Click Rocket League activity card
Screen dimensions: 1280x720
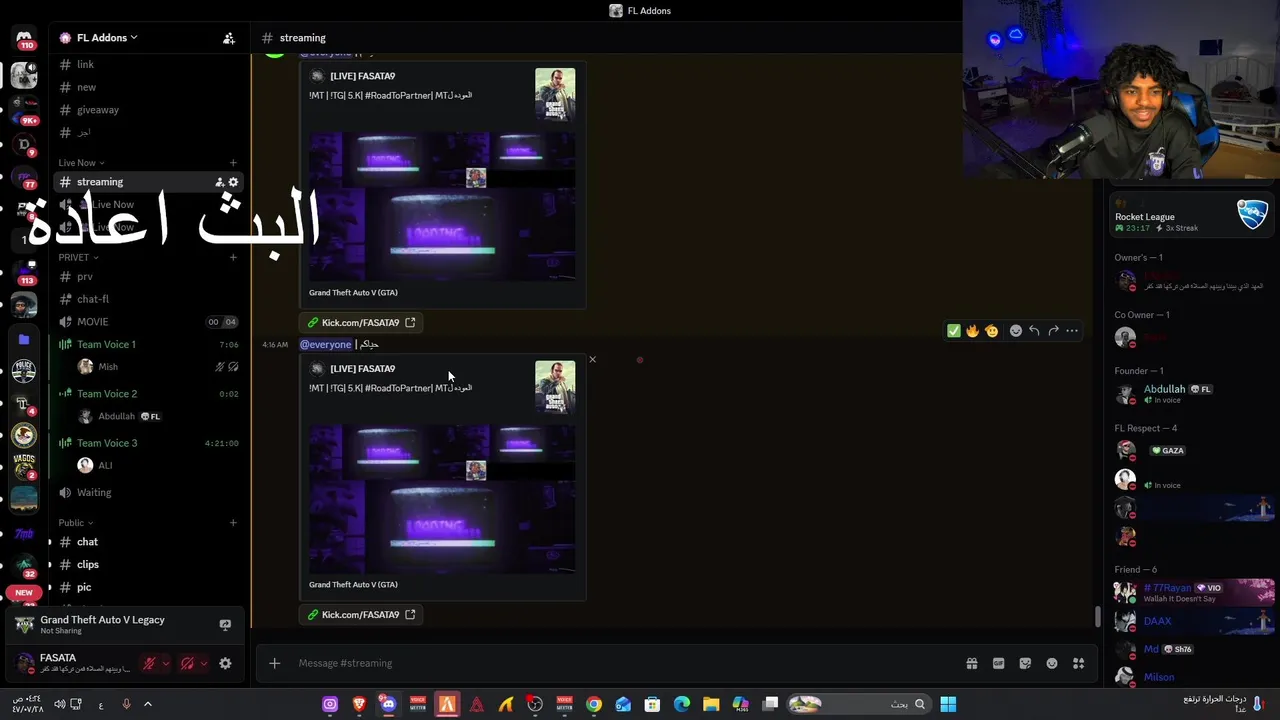click(1192, 217)
